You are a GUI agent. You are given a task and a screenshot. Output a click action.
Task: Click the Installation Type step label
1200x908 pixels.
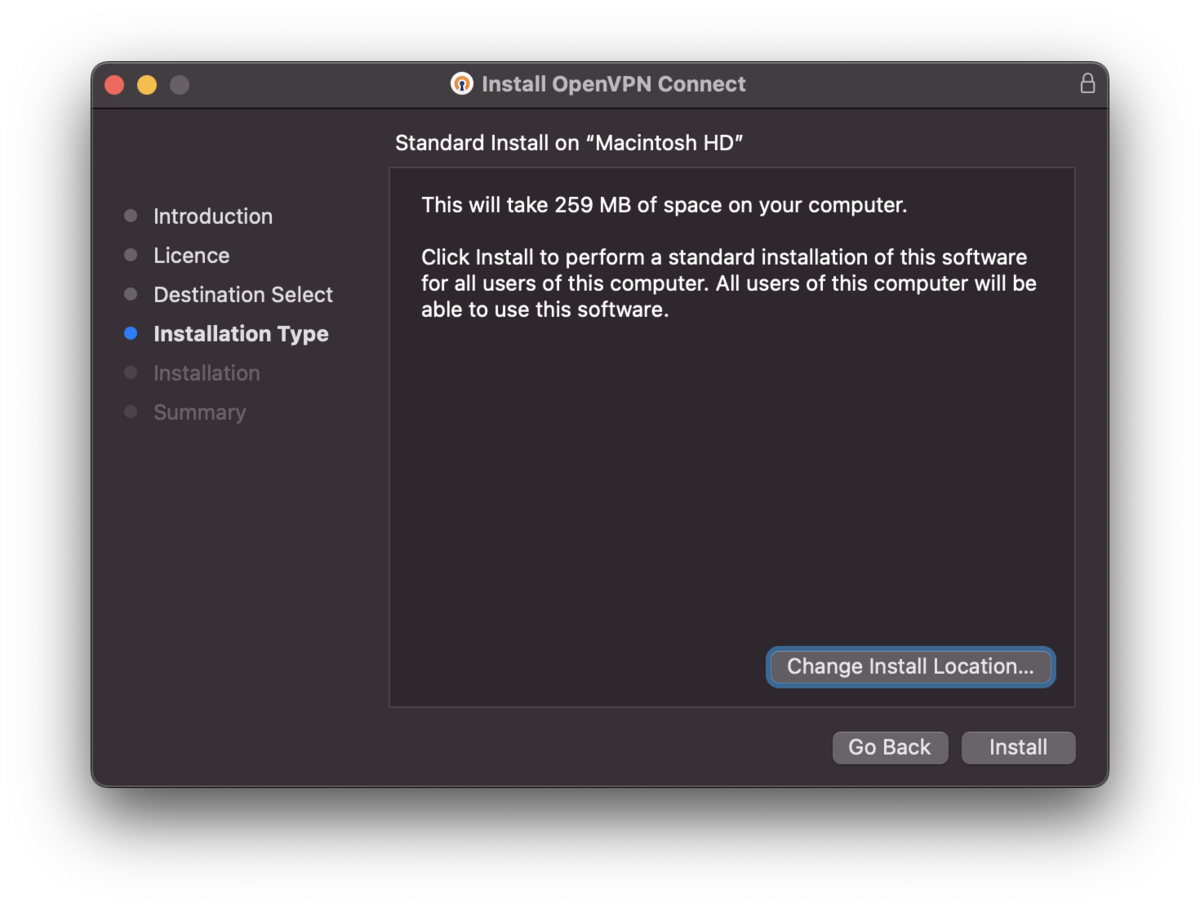coord(241,334)
